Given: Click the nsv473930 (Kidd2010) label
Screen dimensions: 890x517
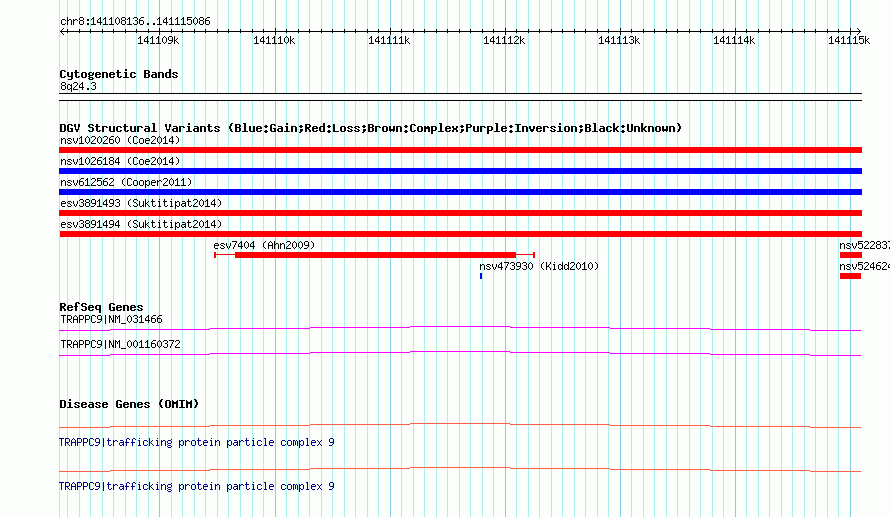Looking at the screenshot, I should coord(539,266).
